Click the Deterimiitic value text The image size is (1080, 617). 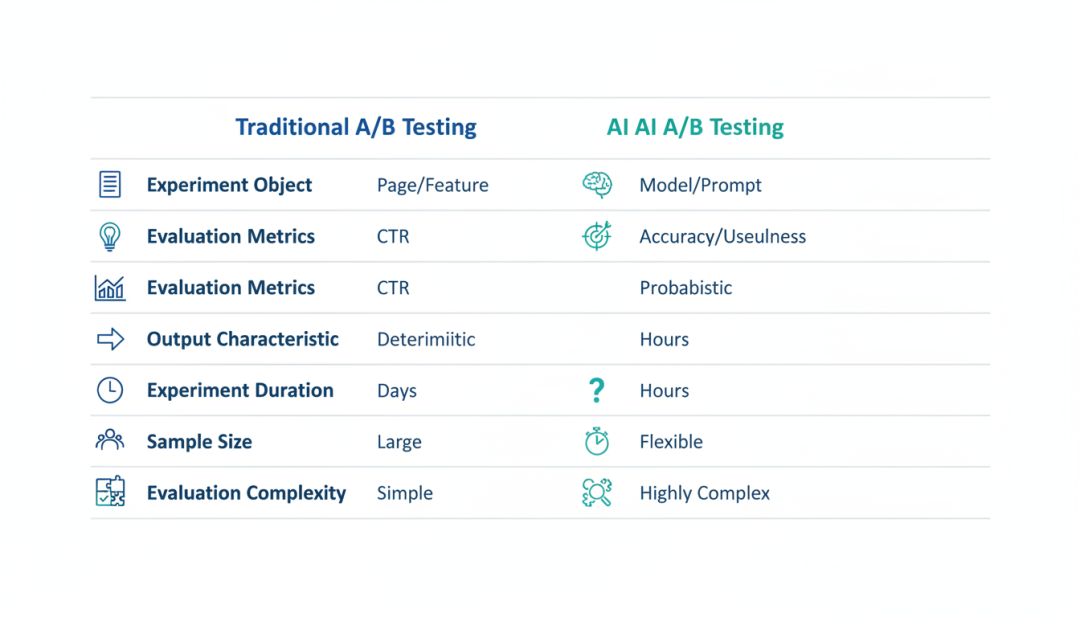(426, 339)
